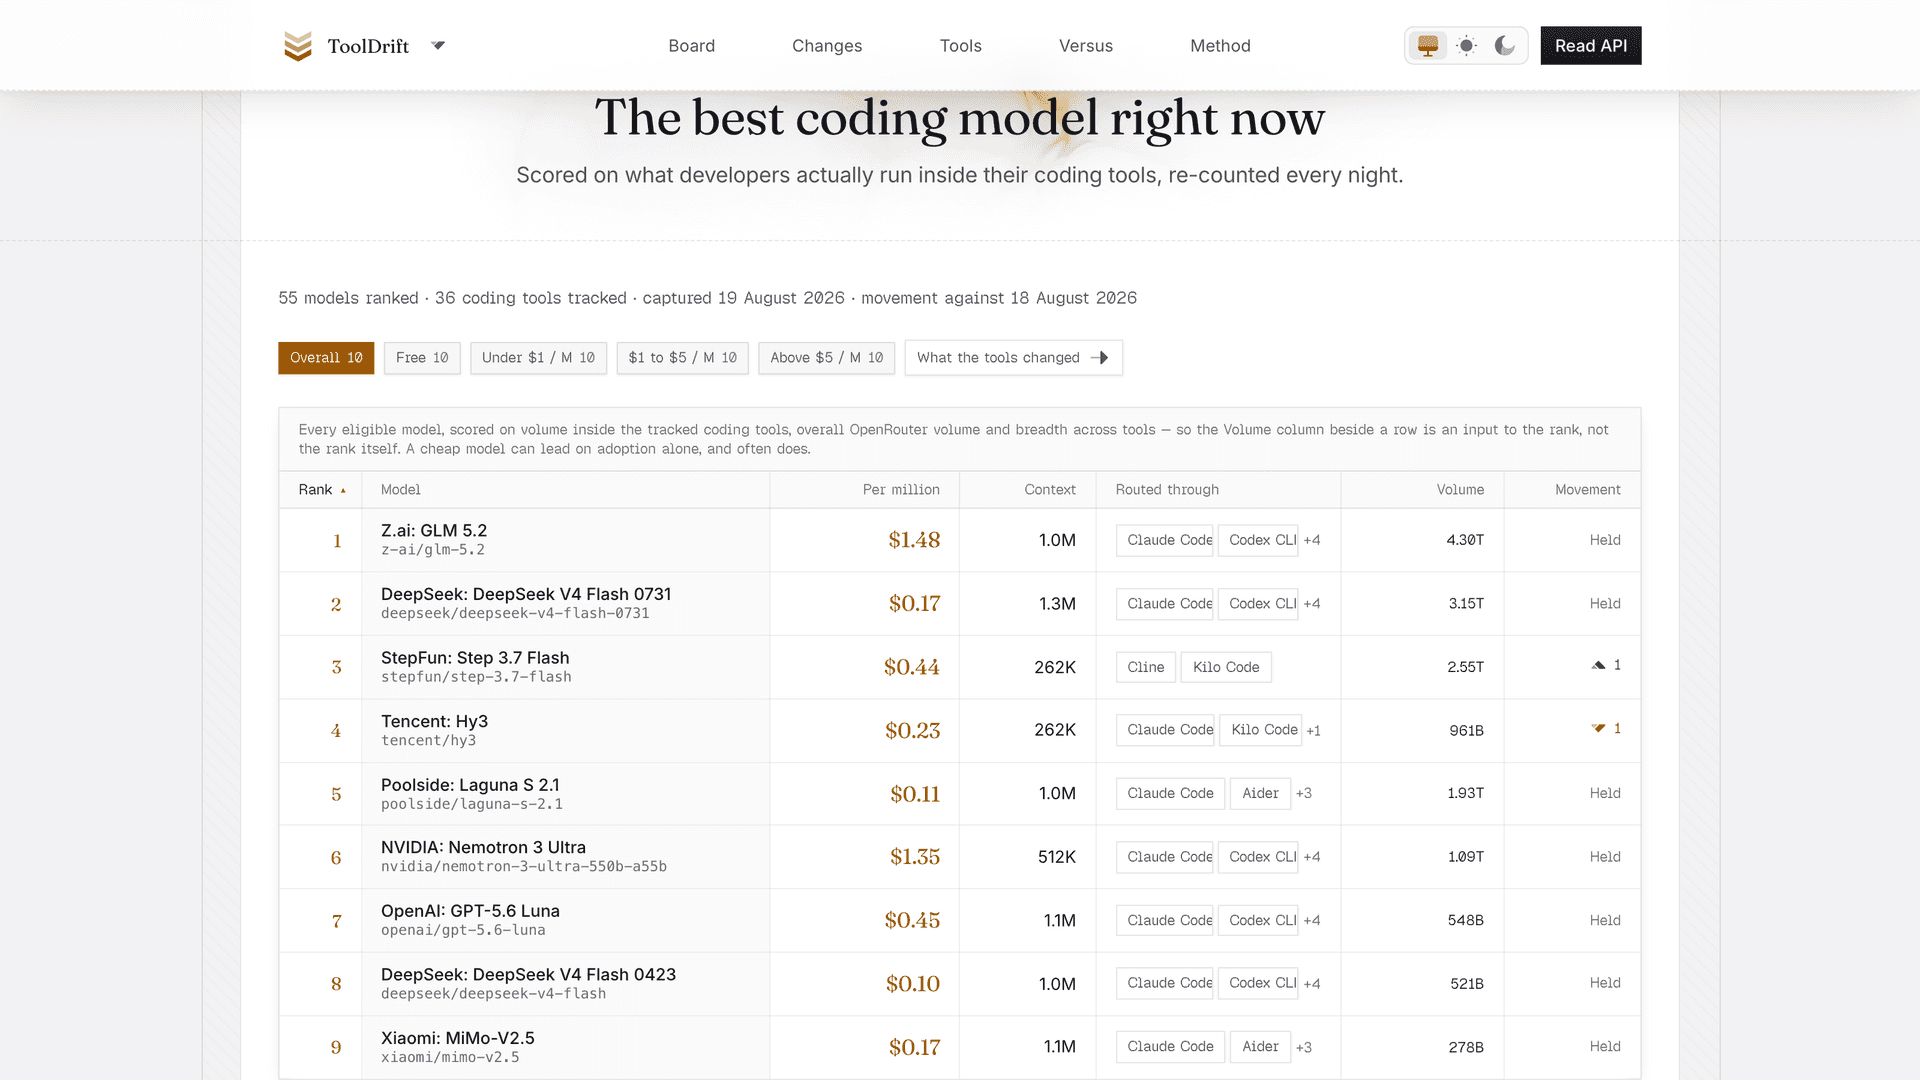1920x1080 pixels.
Task: Sort by the Movement column header
Action: click(1588, 490)
